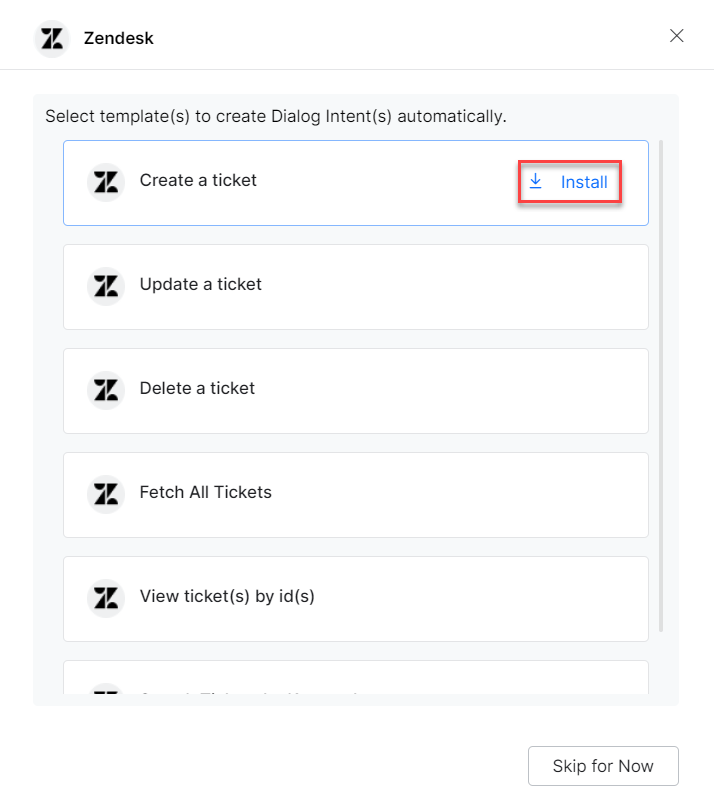Click the download arrow icon on Install
Viewport: 714px width, 800px height.
[536, 181]
